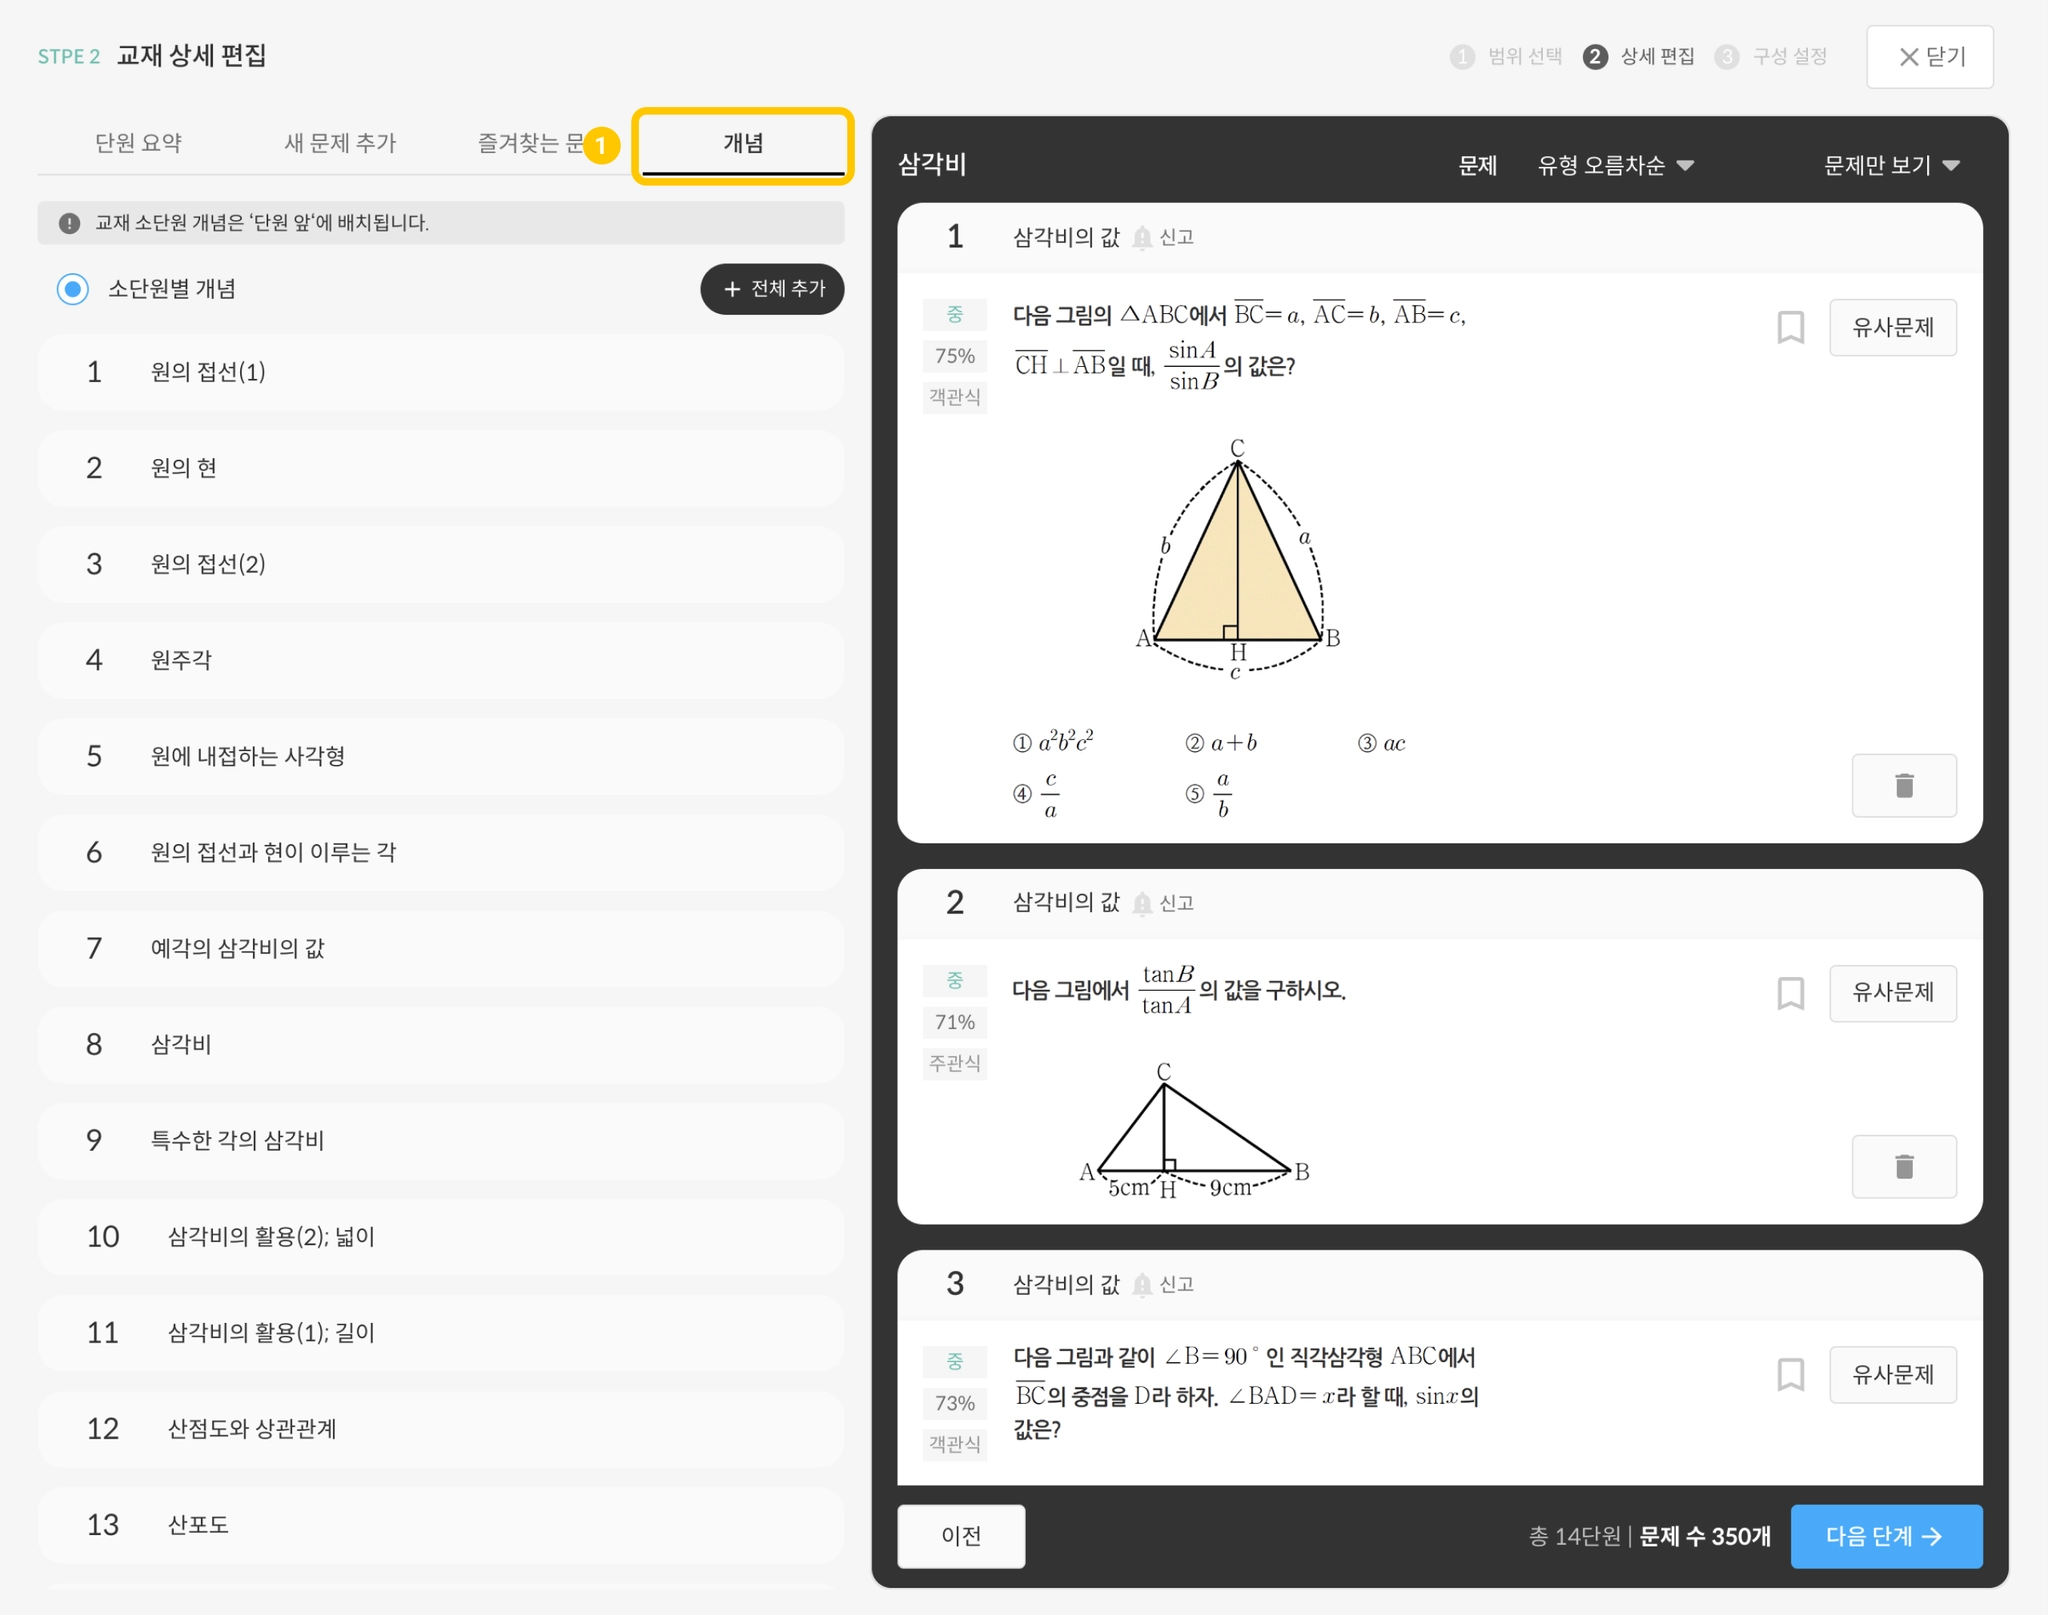Report problem 3 via bell 신고 icon
Viewport: 2048px width, 1615px height.
(x=1163, y=1284)
